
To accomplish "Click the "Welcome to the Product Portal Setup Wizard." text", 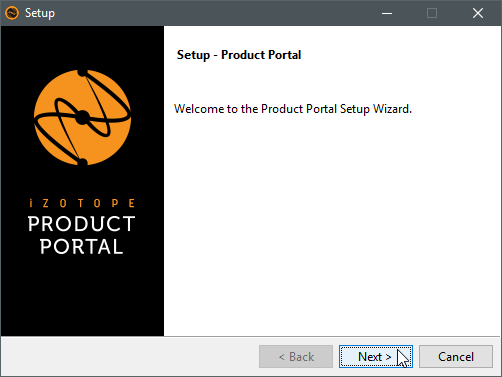I will [293, 109].
